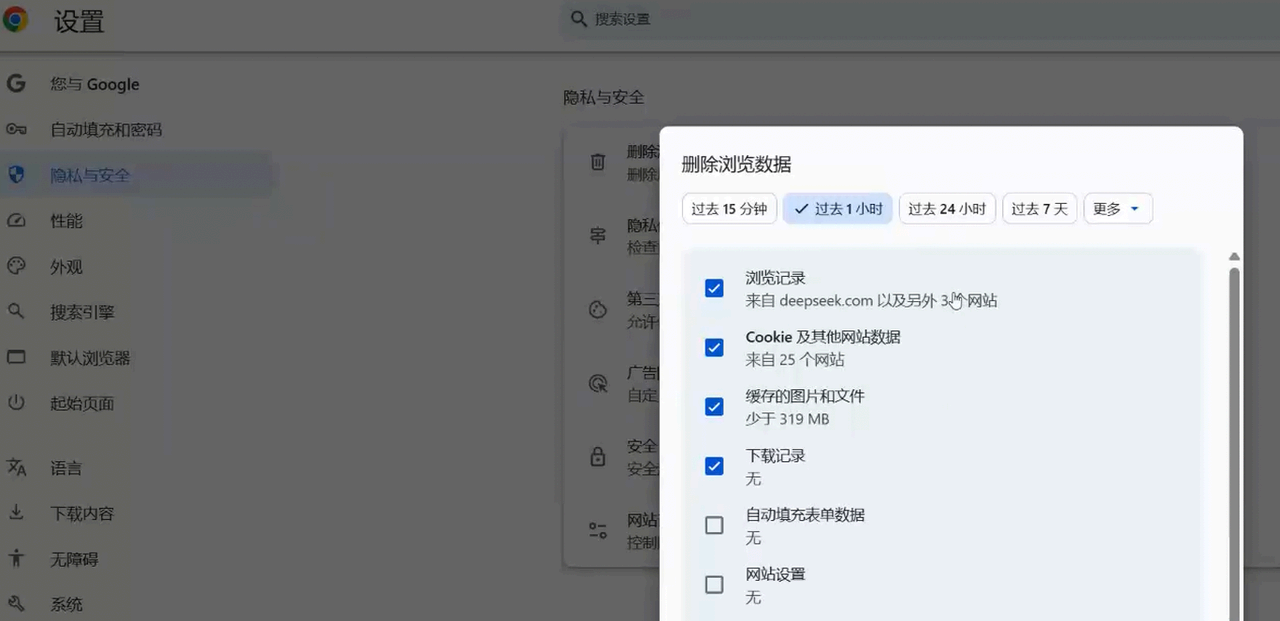Click the Chrome logo icon

coord(15,20)
